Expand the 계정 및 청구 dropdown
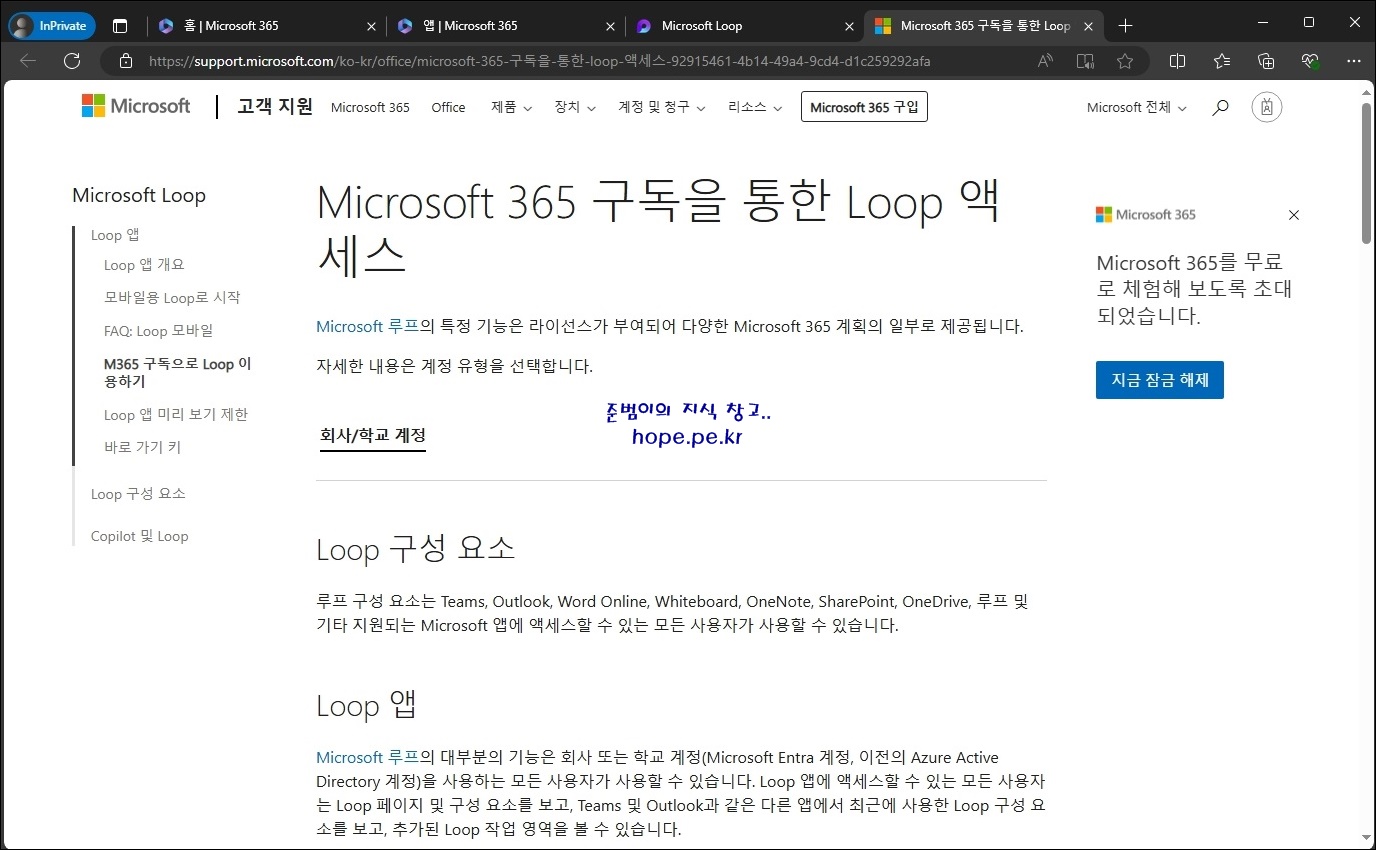This screenshot has width=1376, height=850. point(662,107)
